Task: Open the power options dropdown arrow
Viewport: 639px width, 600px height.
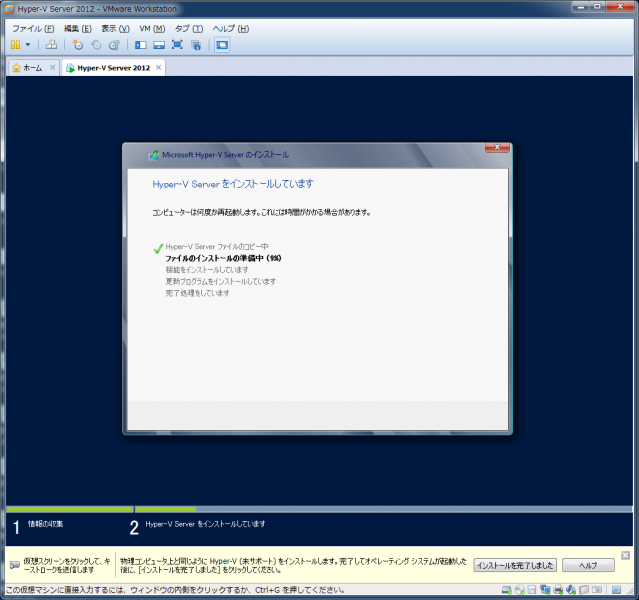Action: click(x=28, y=45)
